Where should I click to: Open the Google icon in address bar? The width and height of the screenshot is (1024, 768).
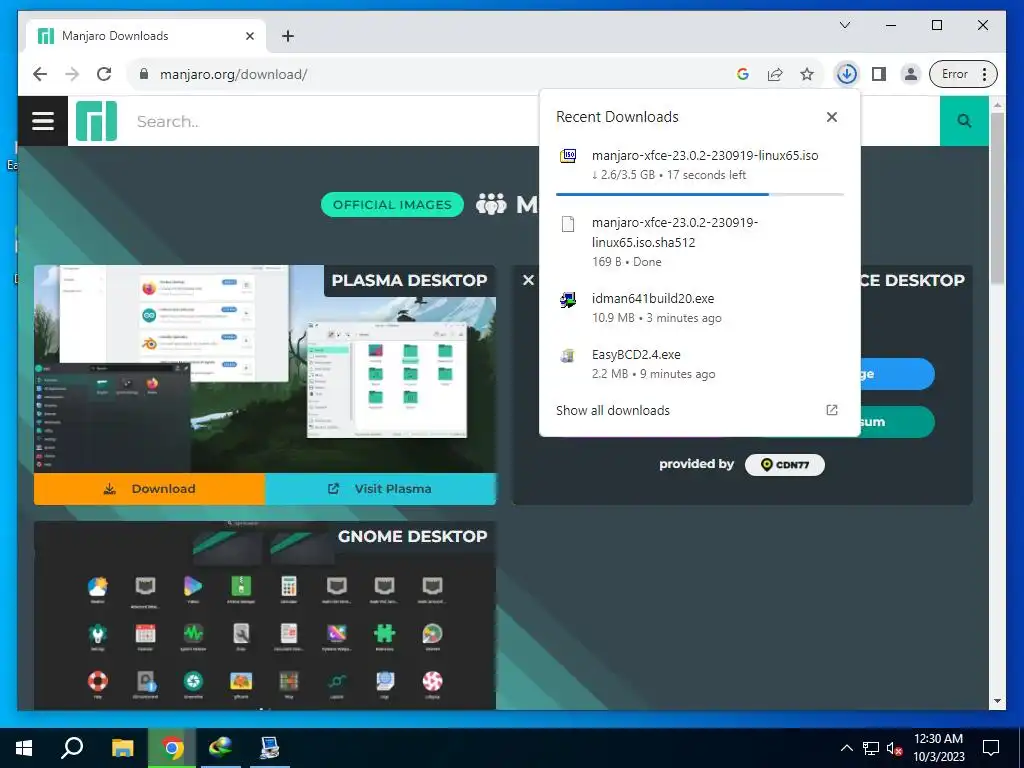743,74
